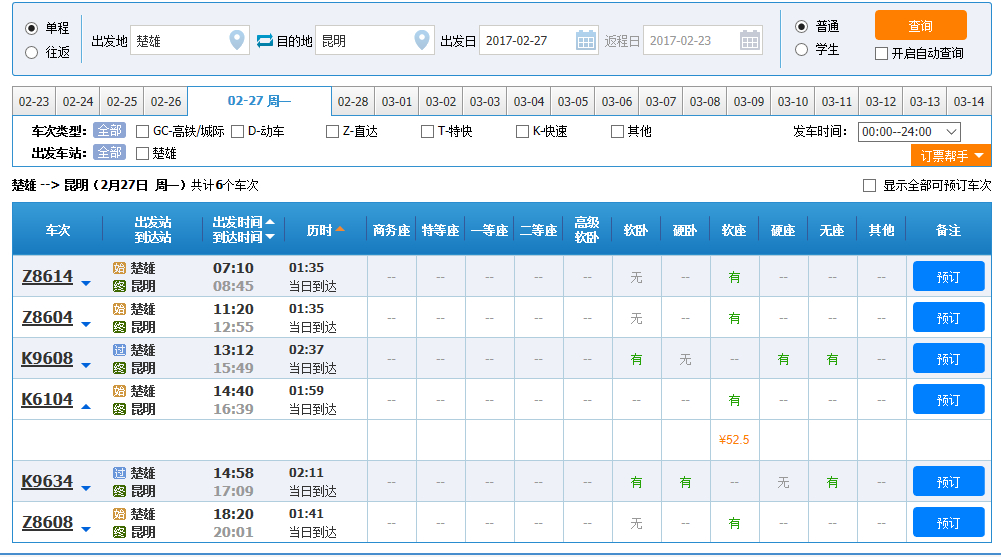Select the 往返 round-trip option
This screenshot has height=557, width=1001.
32,52
